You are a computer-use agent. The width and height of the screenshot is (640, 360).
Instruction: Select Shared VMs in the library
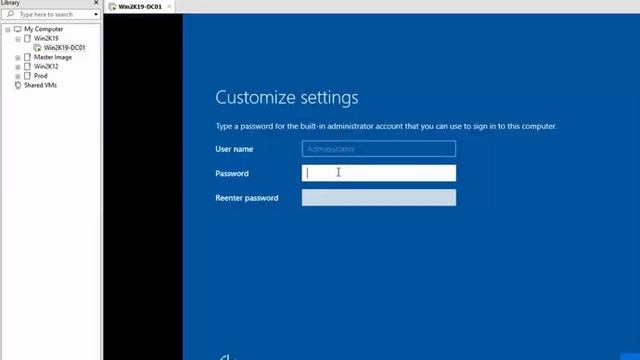[x=40, y=85]
